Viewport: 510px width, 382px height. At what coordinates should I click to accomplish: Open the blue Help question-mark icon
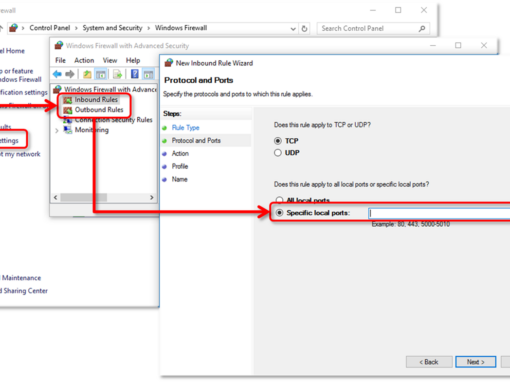tap(135, 74)
